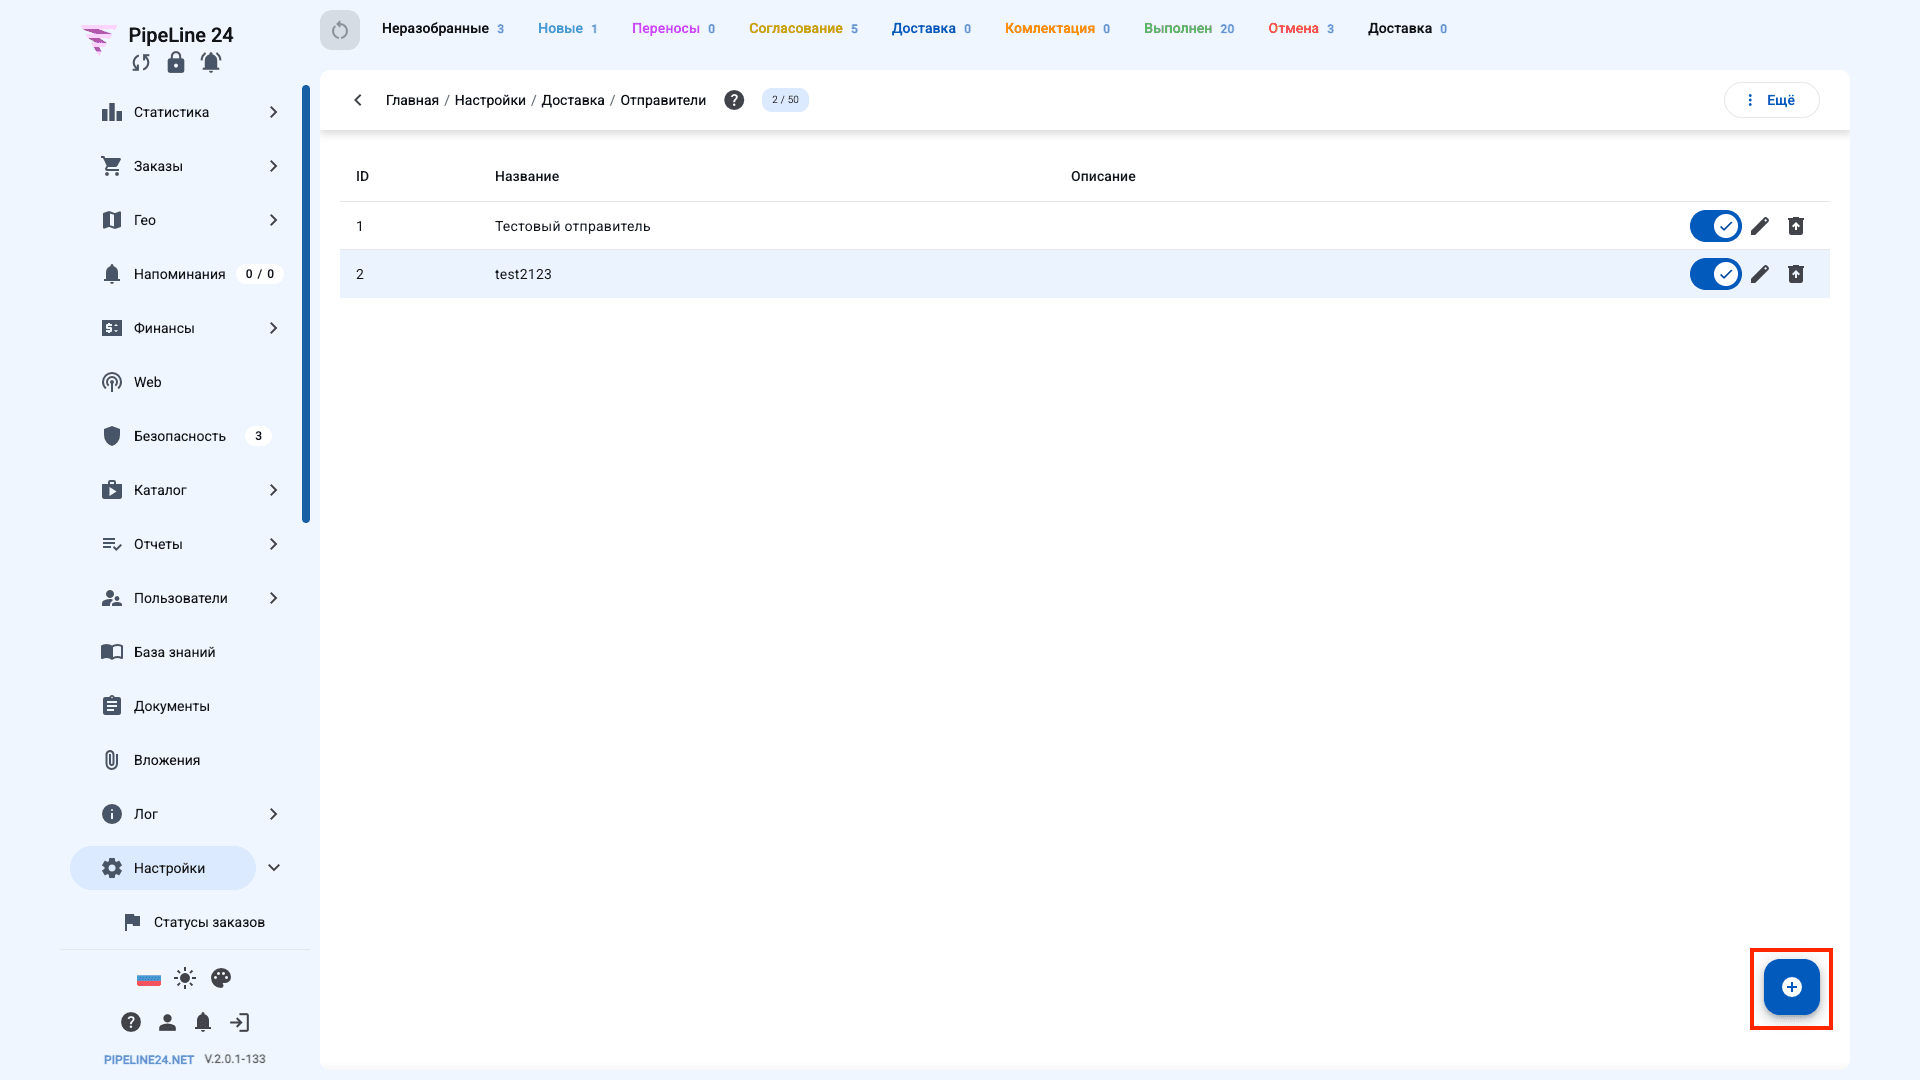
Task: Click the sync arrows icon under PipeLine 24
Action: coord(141,63)
